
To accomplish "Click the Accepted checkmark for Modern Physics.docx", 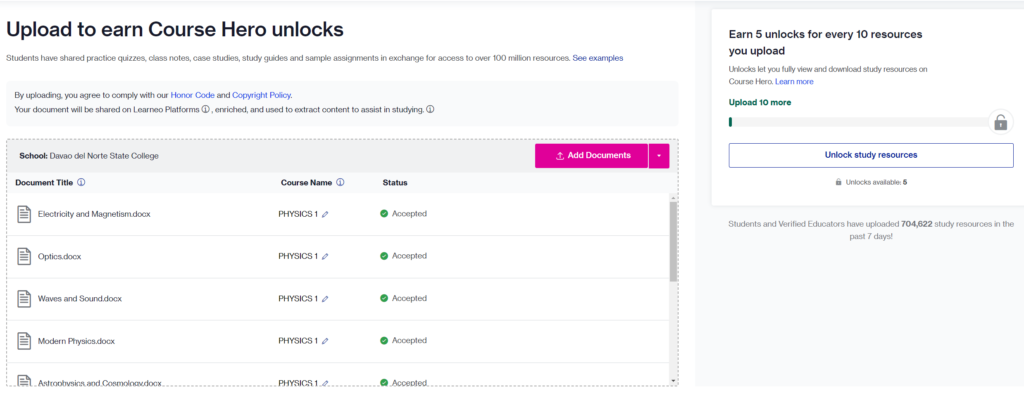I will click(x=384, y=341).
